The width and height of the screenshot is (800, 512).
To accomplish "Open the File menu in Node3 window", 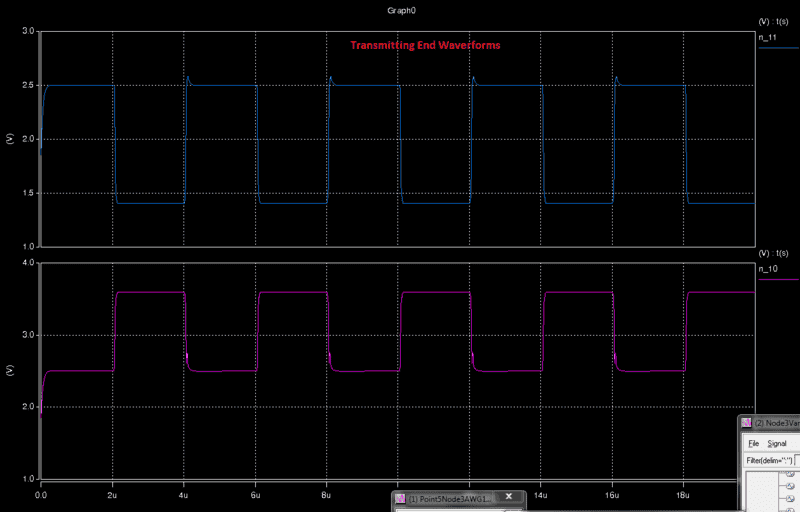I will tap(753, 442).
